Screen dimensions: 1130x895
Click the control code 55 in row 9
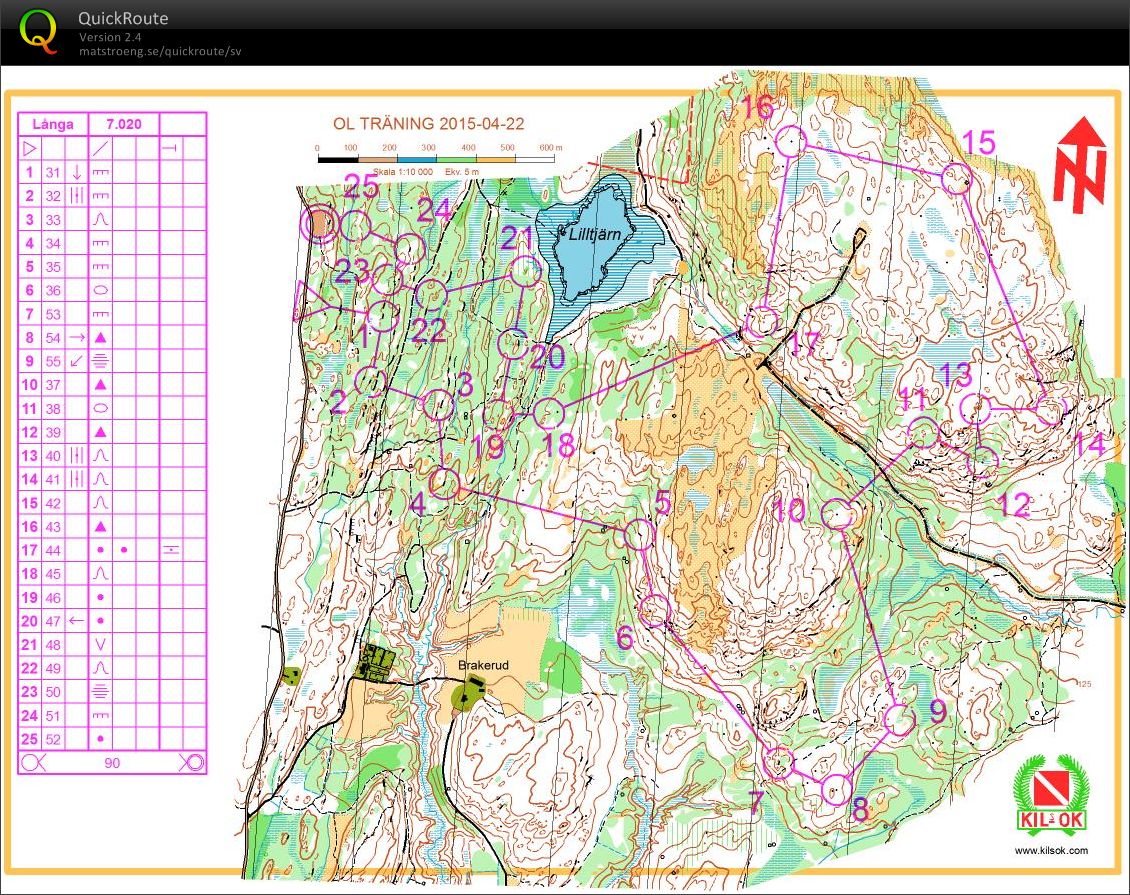pyautogui.click(x=53, y=361)
